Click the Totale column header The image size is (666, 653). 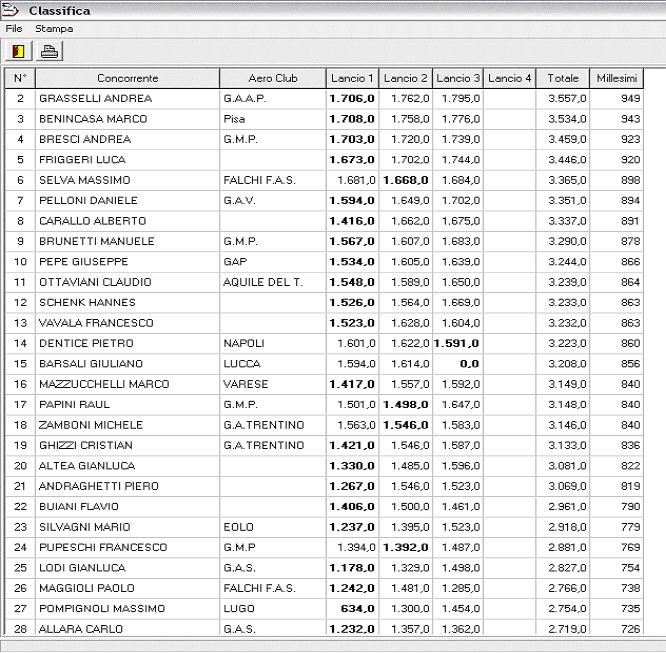tap(563, 78)
